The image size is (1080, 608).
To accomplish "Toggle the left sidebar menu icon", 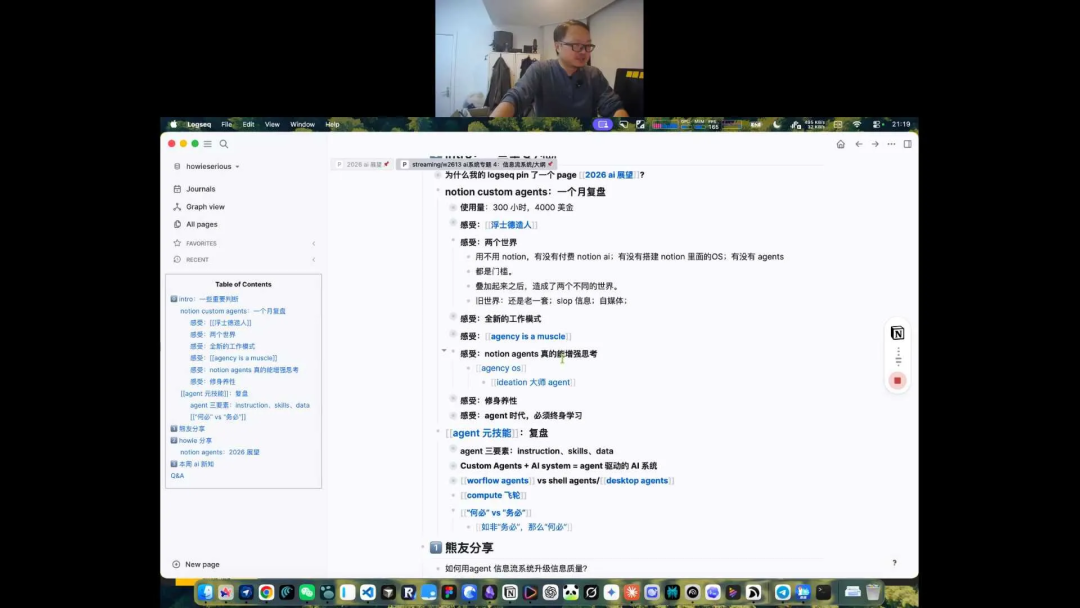I will pyautogui.click(x=207, y=144).
